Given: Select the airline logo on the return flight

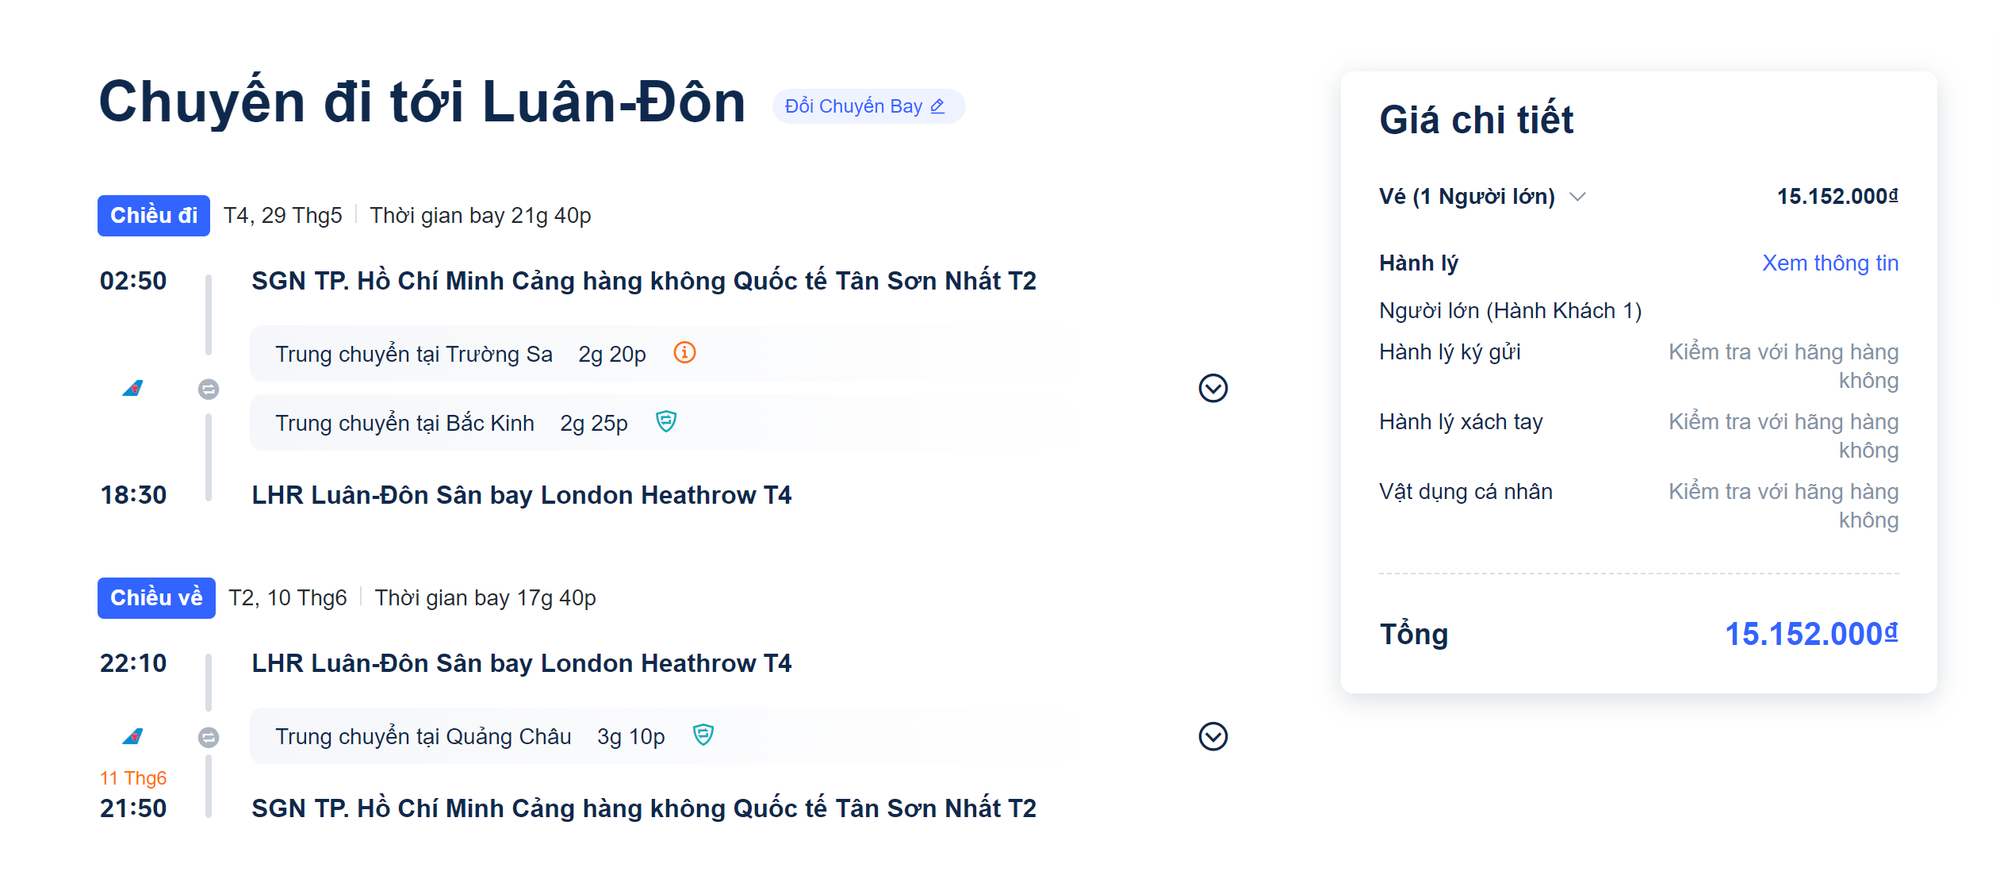Looking at the screenshot, I should point(133,737).
